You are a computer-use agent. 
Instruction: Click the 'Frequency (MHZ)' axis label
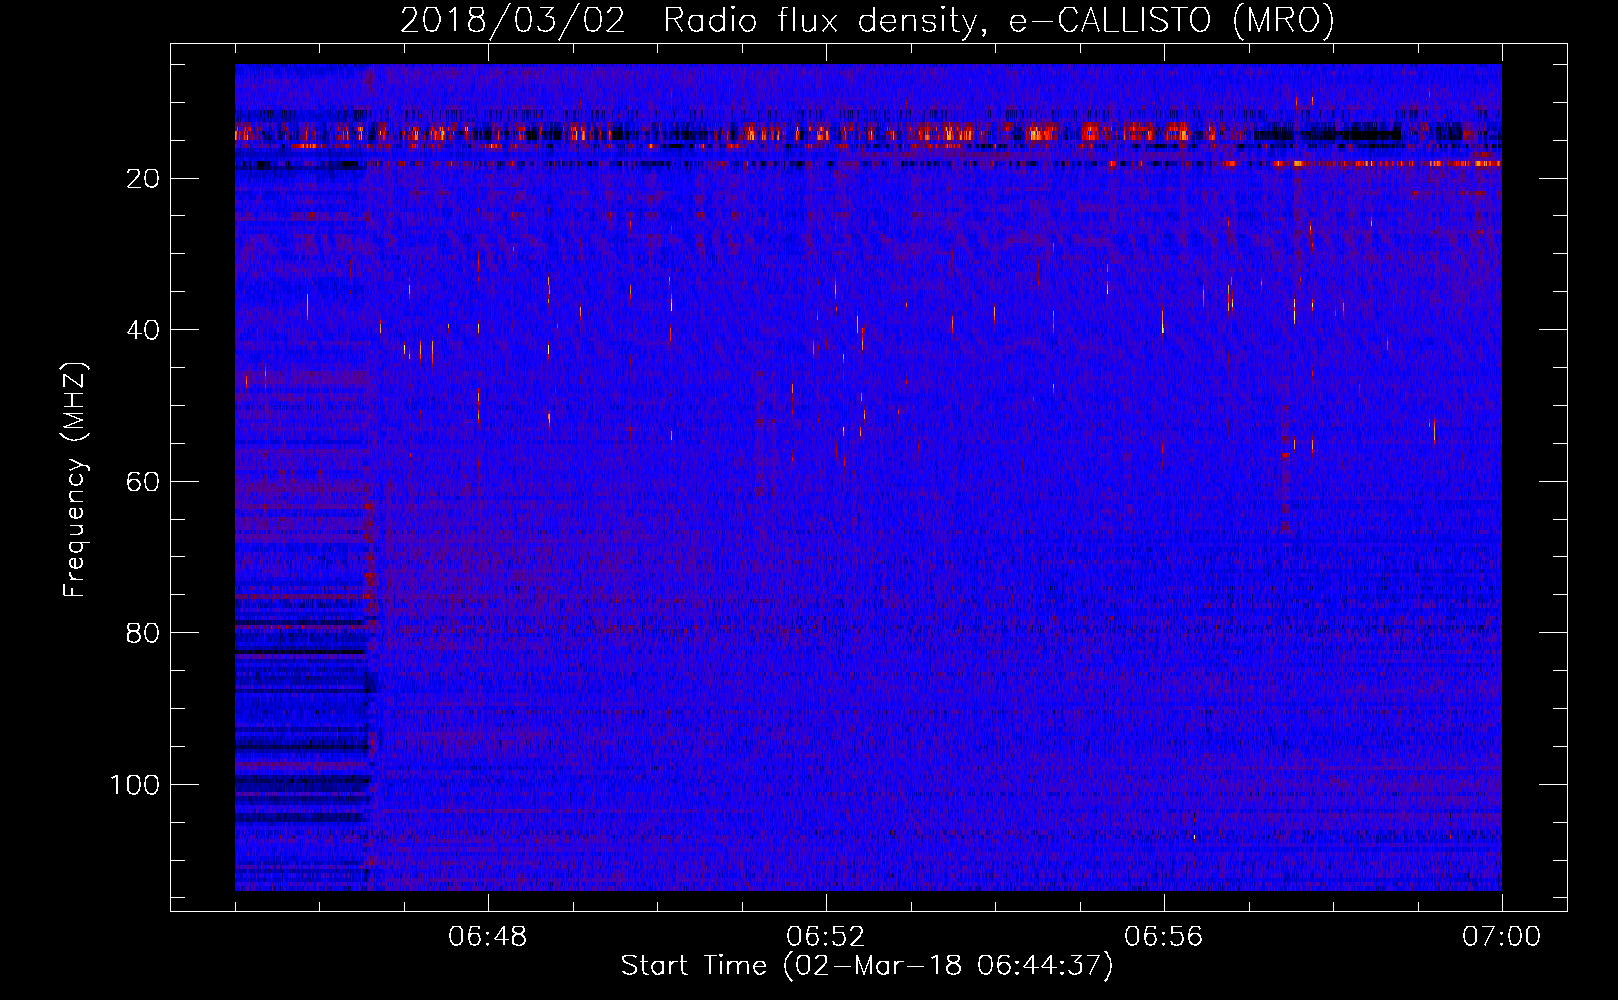(75, 479)
